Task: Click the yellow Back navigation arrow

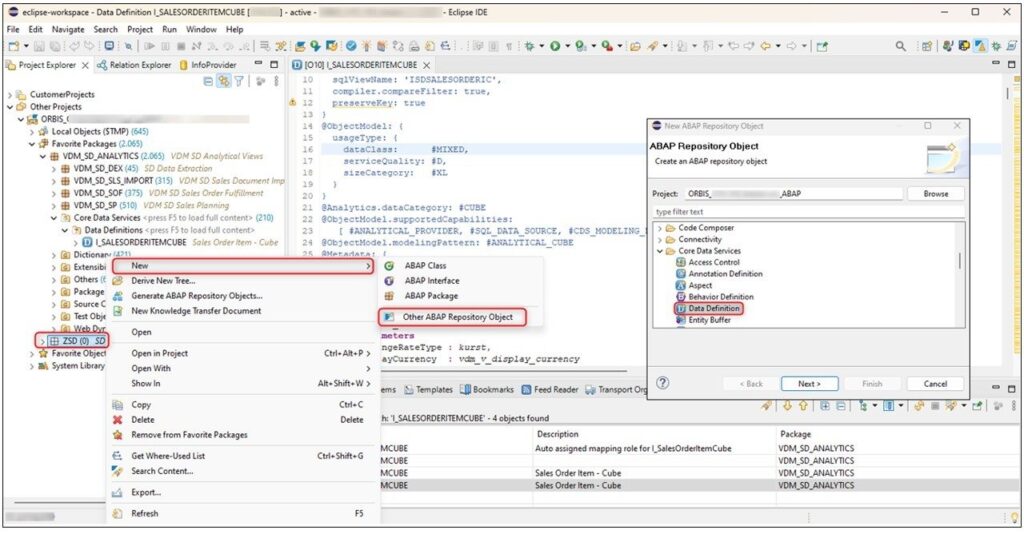Action: click(765, 46)
